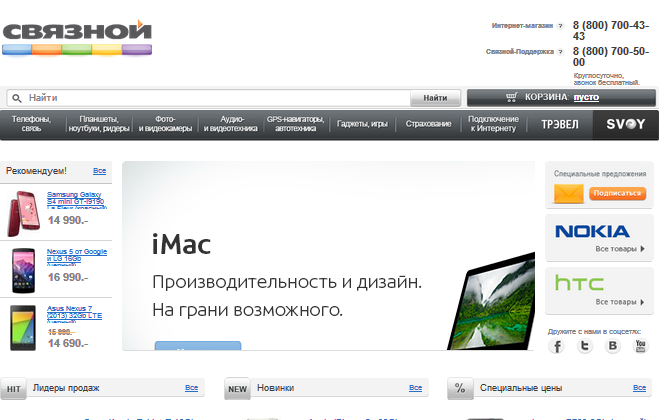This screenshot has width=672, height=420.
Task: Open Подключение к Интернету menu
Action: (493, 124)
